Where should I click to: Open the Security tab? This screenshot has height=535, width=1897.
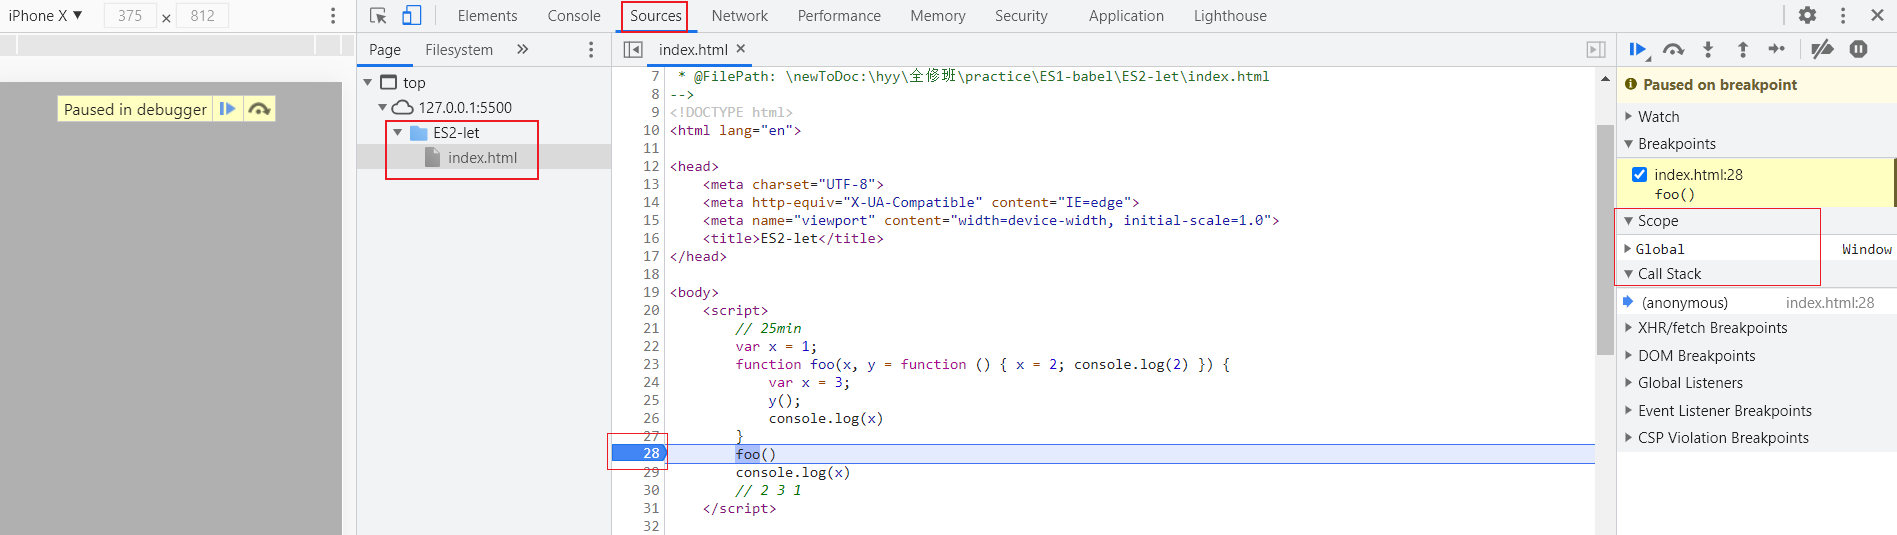tap(1021, 16)
